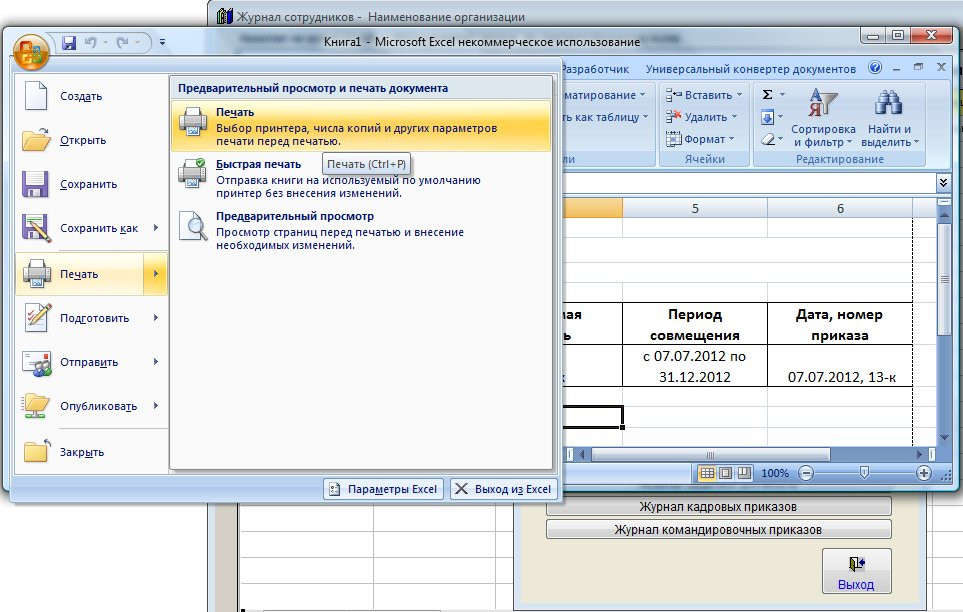Screen dimensions: 963x612
Task: Expand the Insert (Вставить) cells dropdown
Action: (739, 95)
